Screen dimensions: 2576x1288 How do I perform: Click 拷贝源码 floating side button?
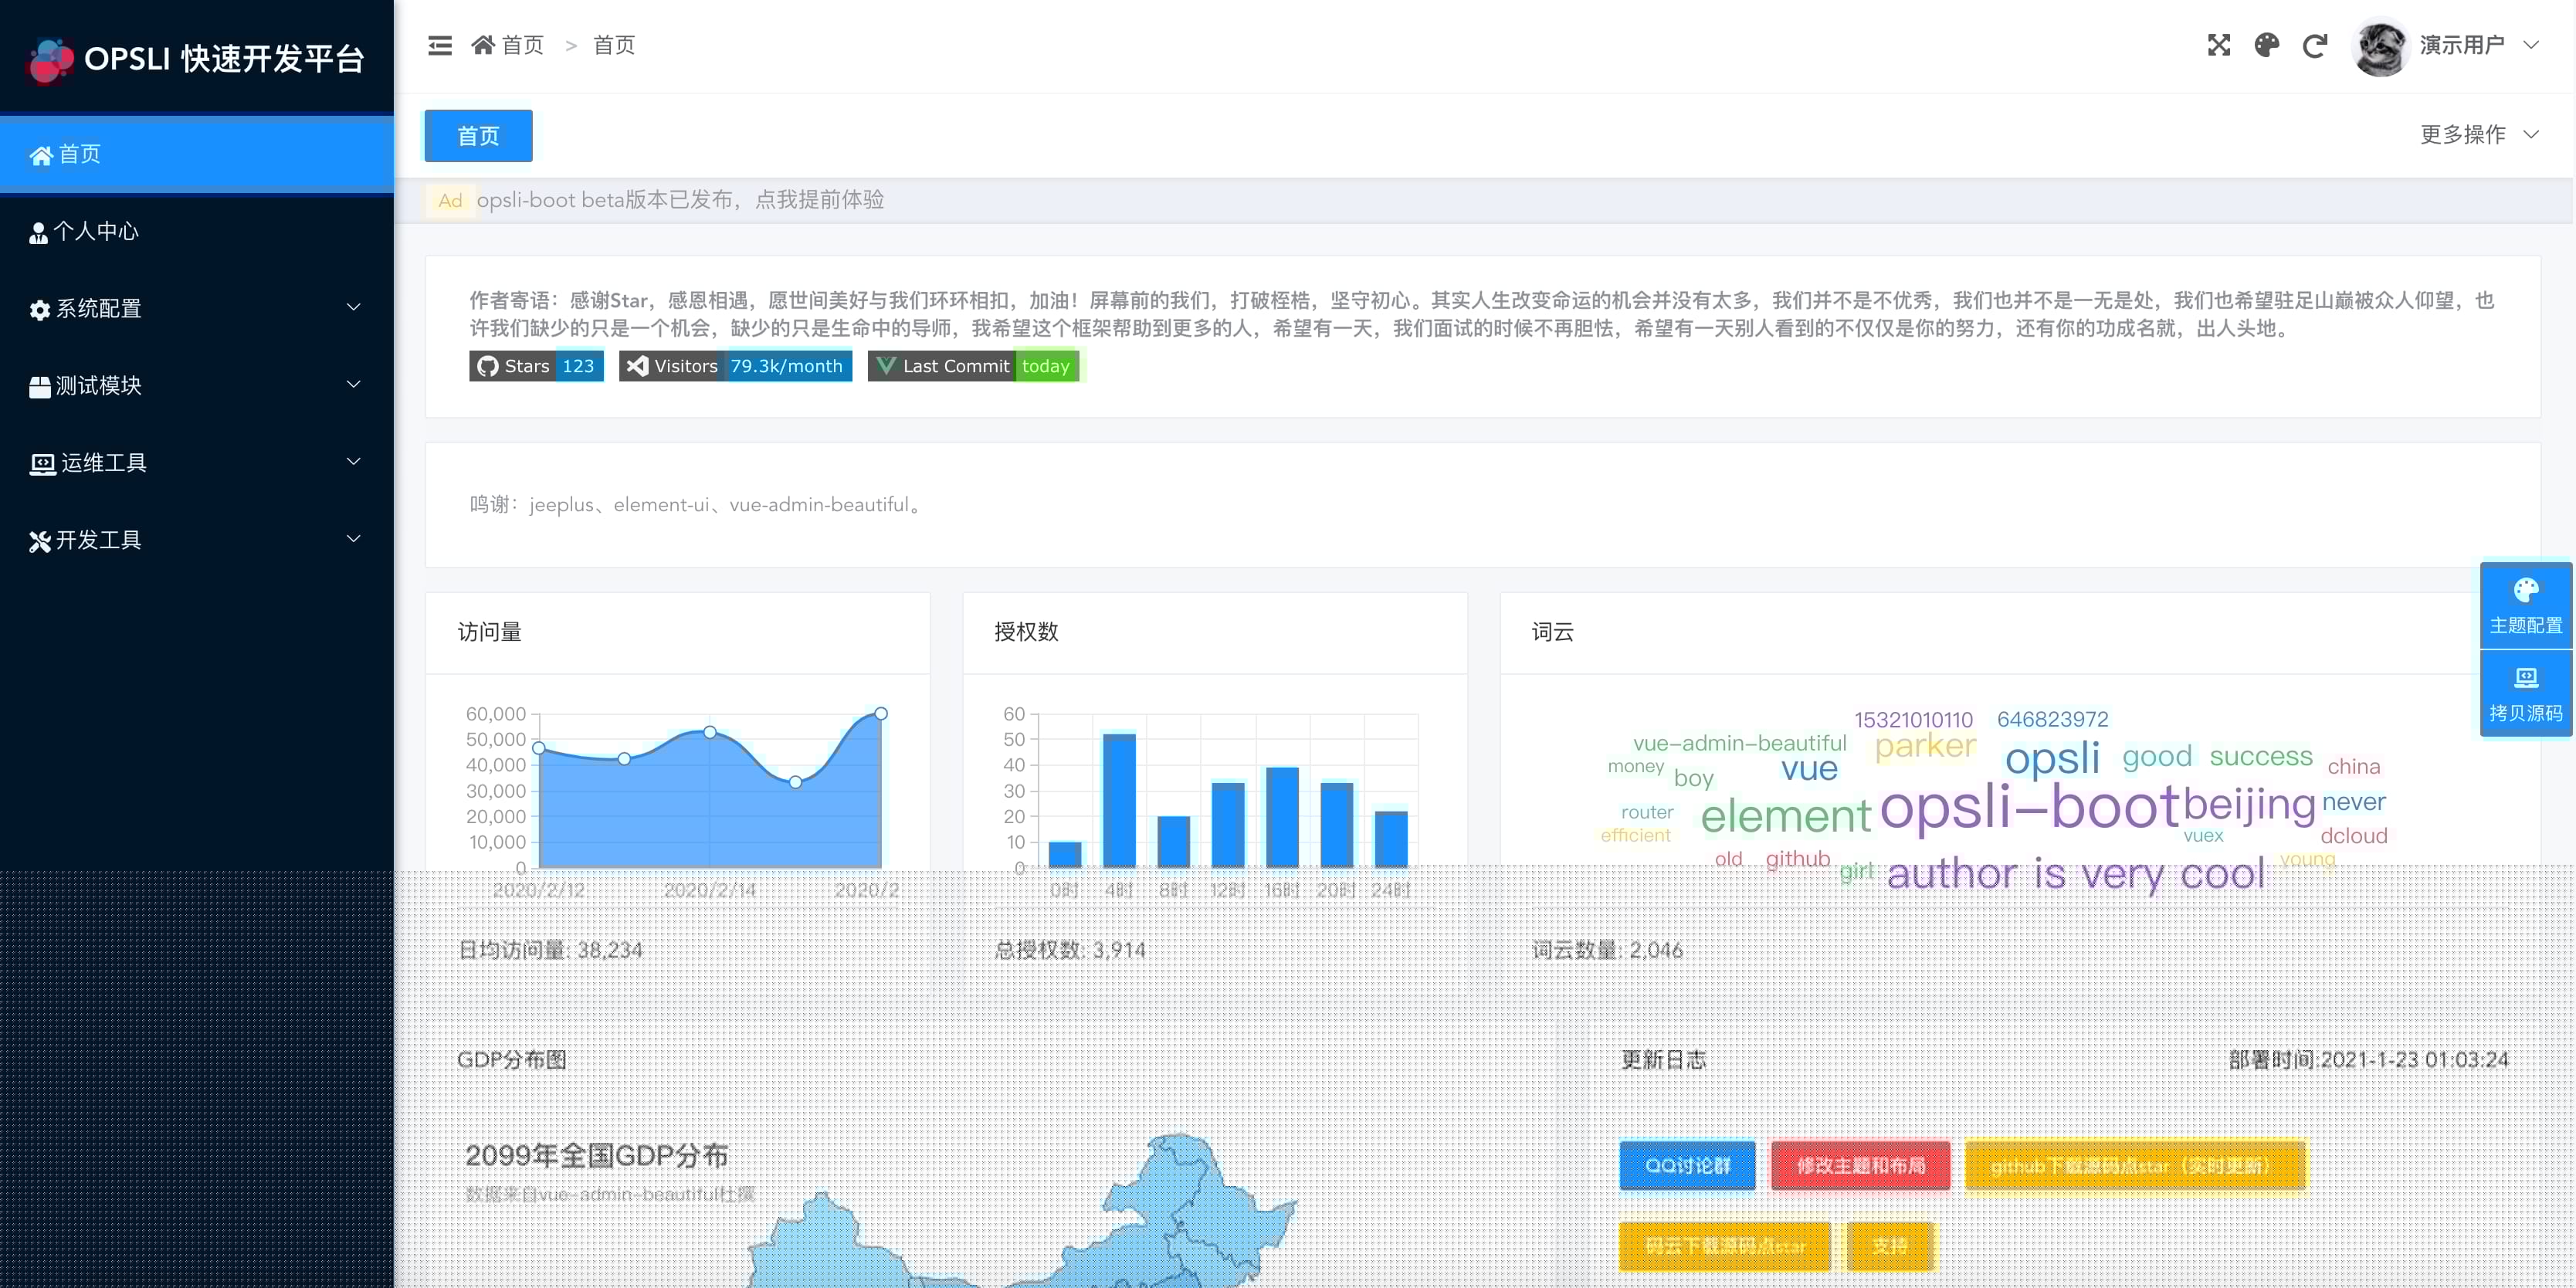coord(2526,694)
